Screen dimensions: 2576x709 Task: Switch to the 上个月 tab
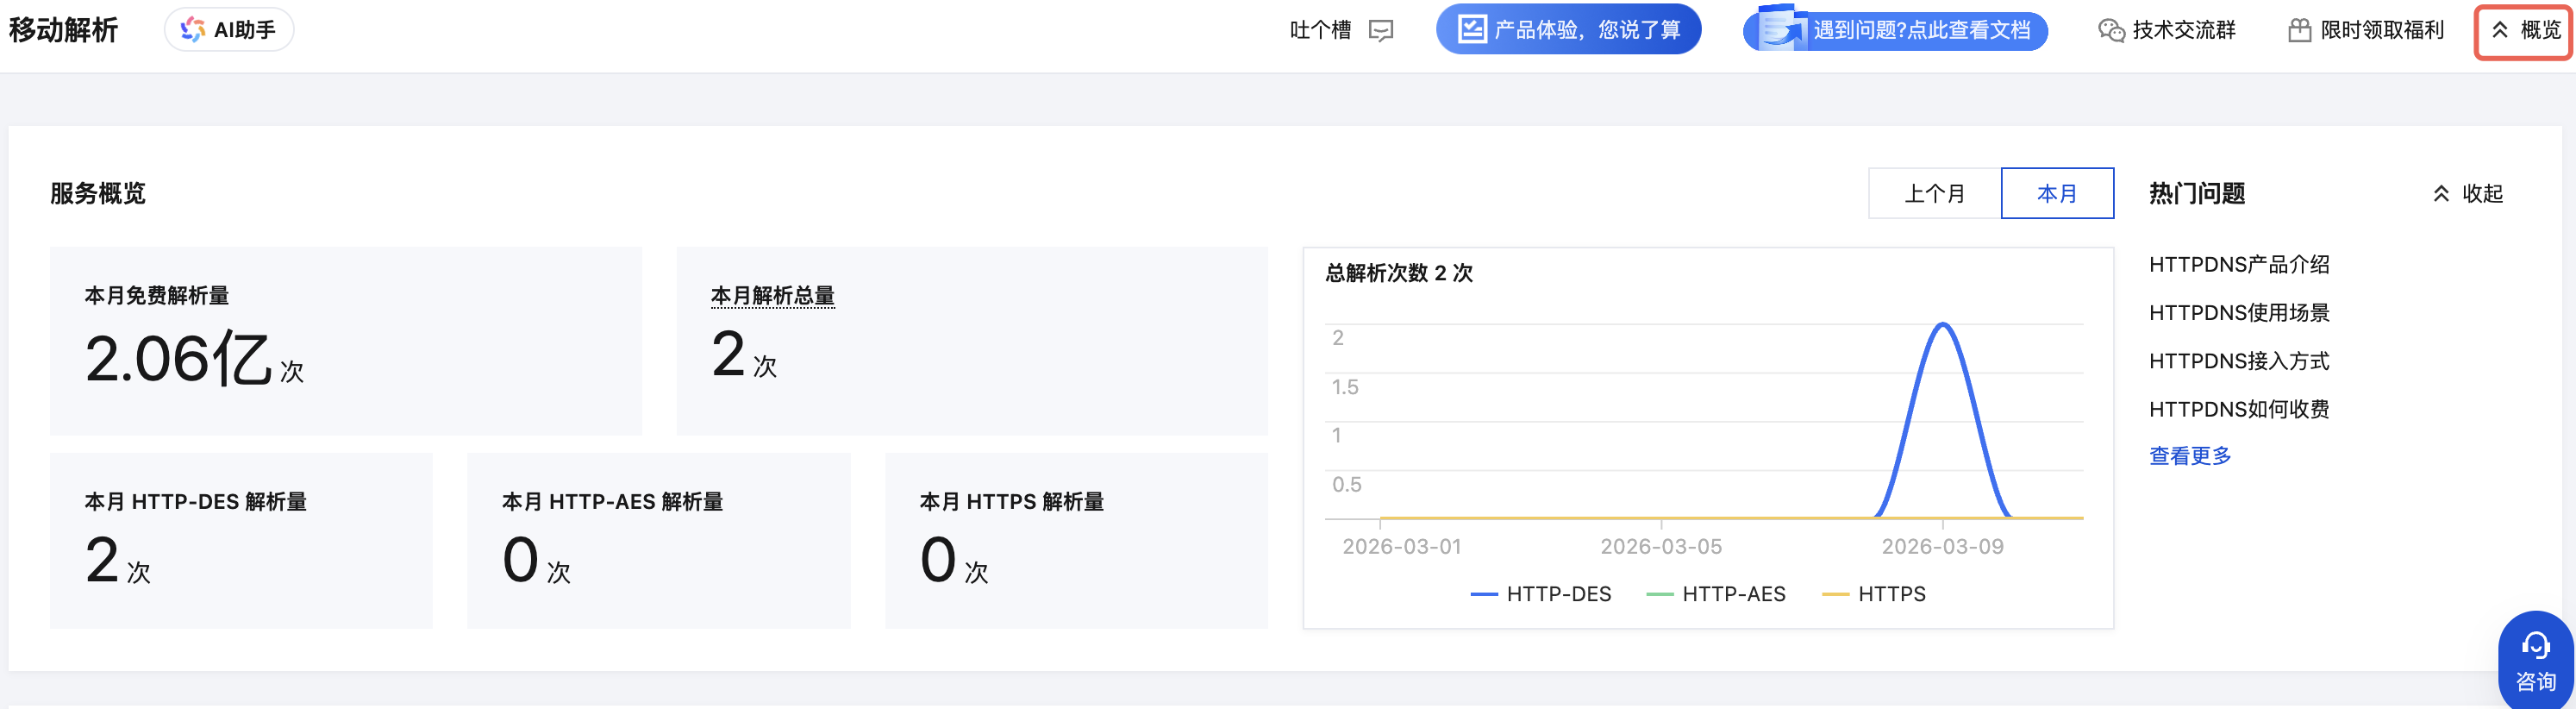click(x=1934, y=193)
